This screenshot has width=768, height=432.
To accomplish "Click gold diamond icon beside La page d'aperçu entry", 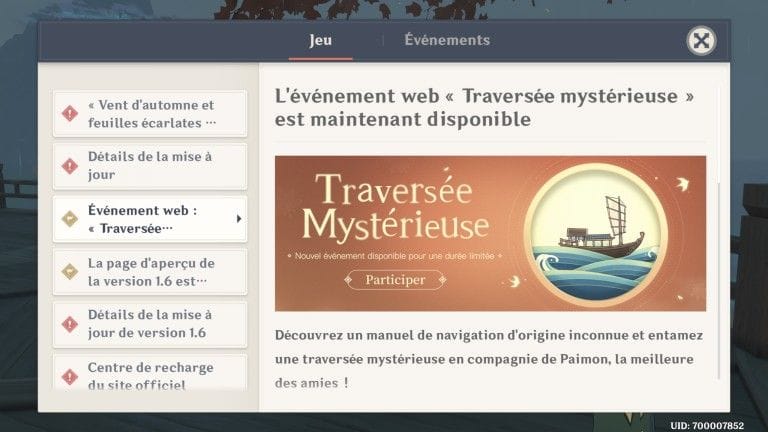I will (70, 271).
